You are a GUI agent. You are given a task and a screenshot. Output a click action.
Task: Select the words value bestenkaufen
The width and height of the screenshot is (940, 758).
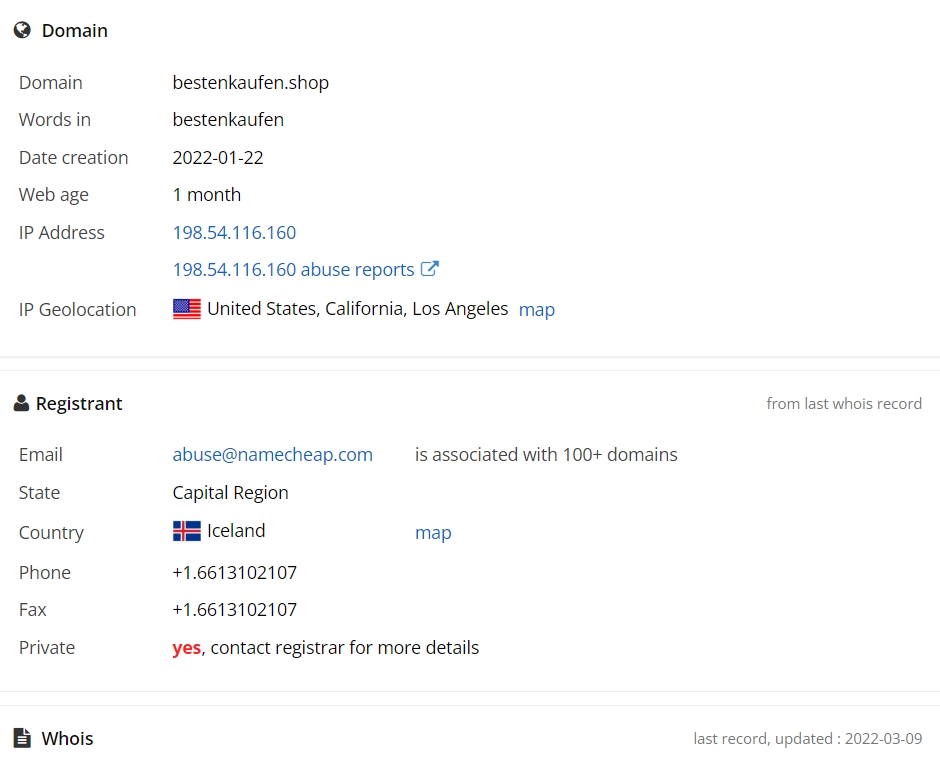click(228, 119)
